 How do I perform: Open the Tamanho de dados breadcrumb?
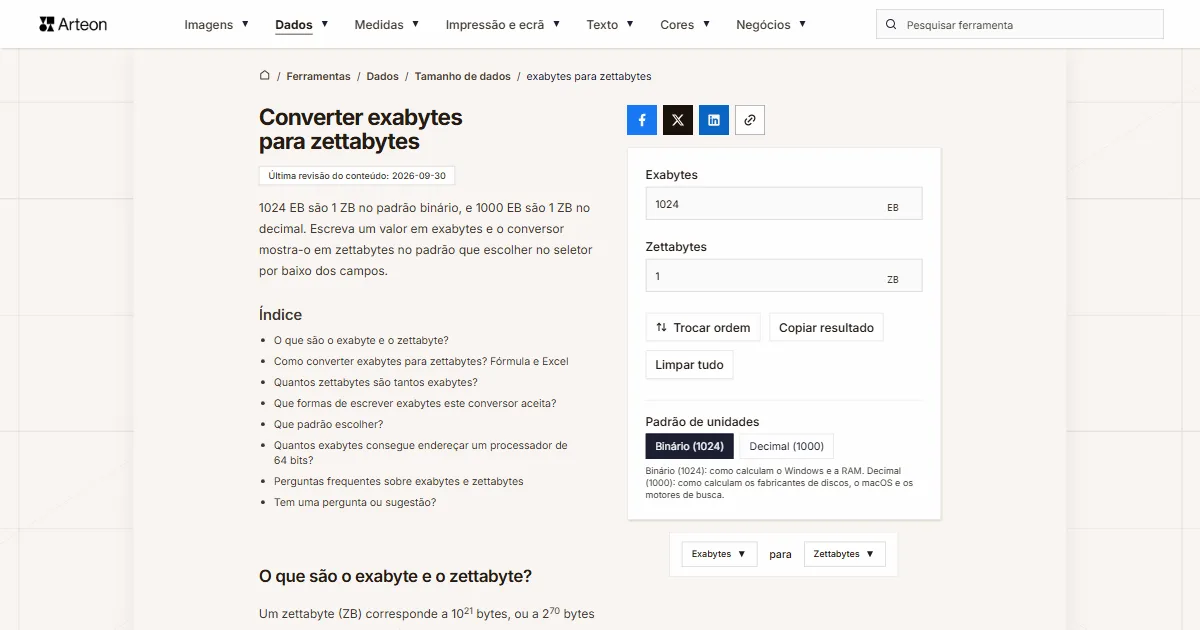point(463,76)
